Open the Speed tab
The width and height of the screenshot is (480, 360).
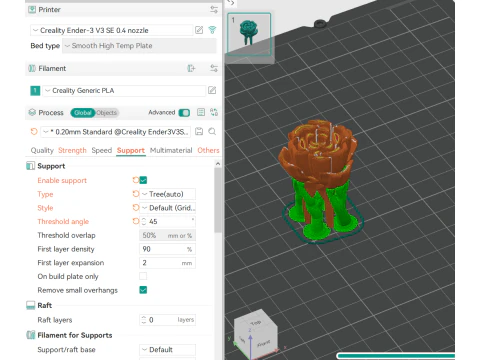(102, 150)
